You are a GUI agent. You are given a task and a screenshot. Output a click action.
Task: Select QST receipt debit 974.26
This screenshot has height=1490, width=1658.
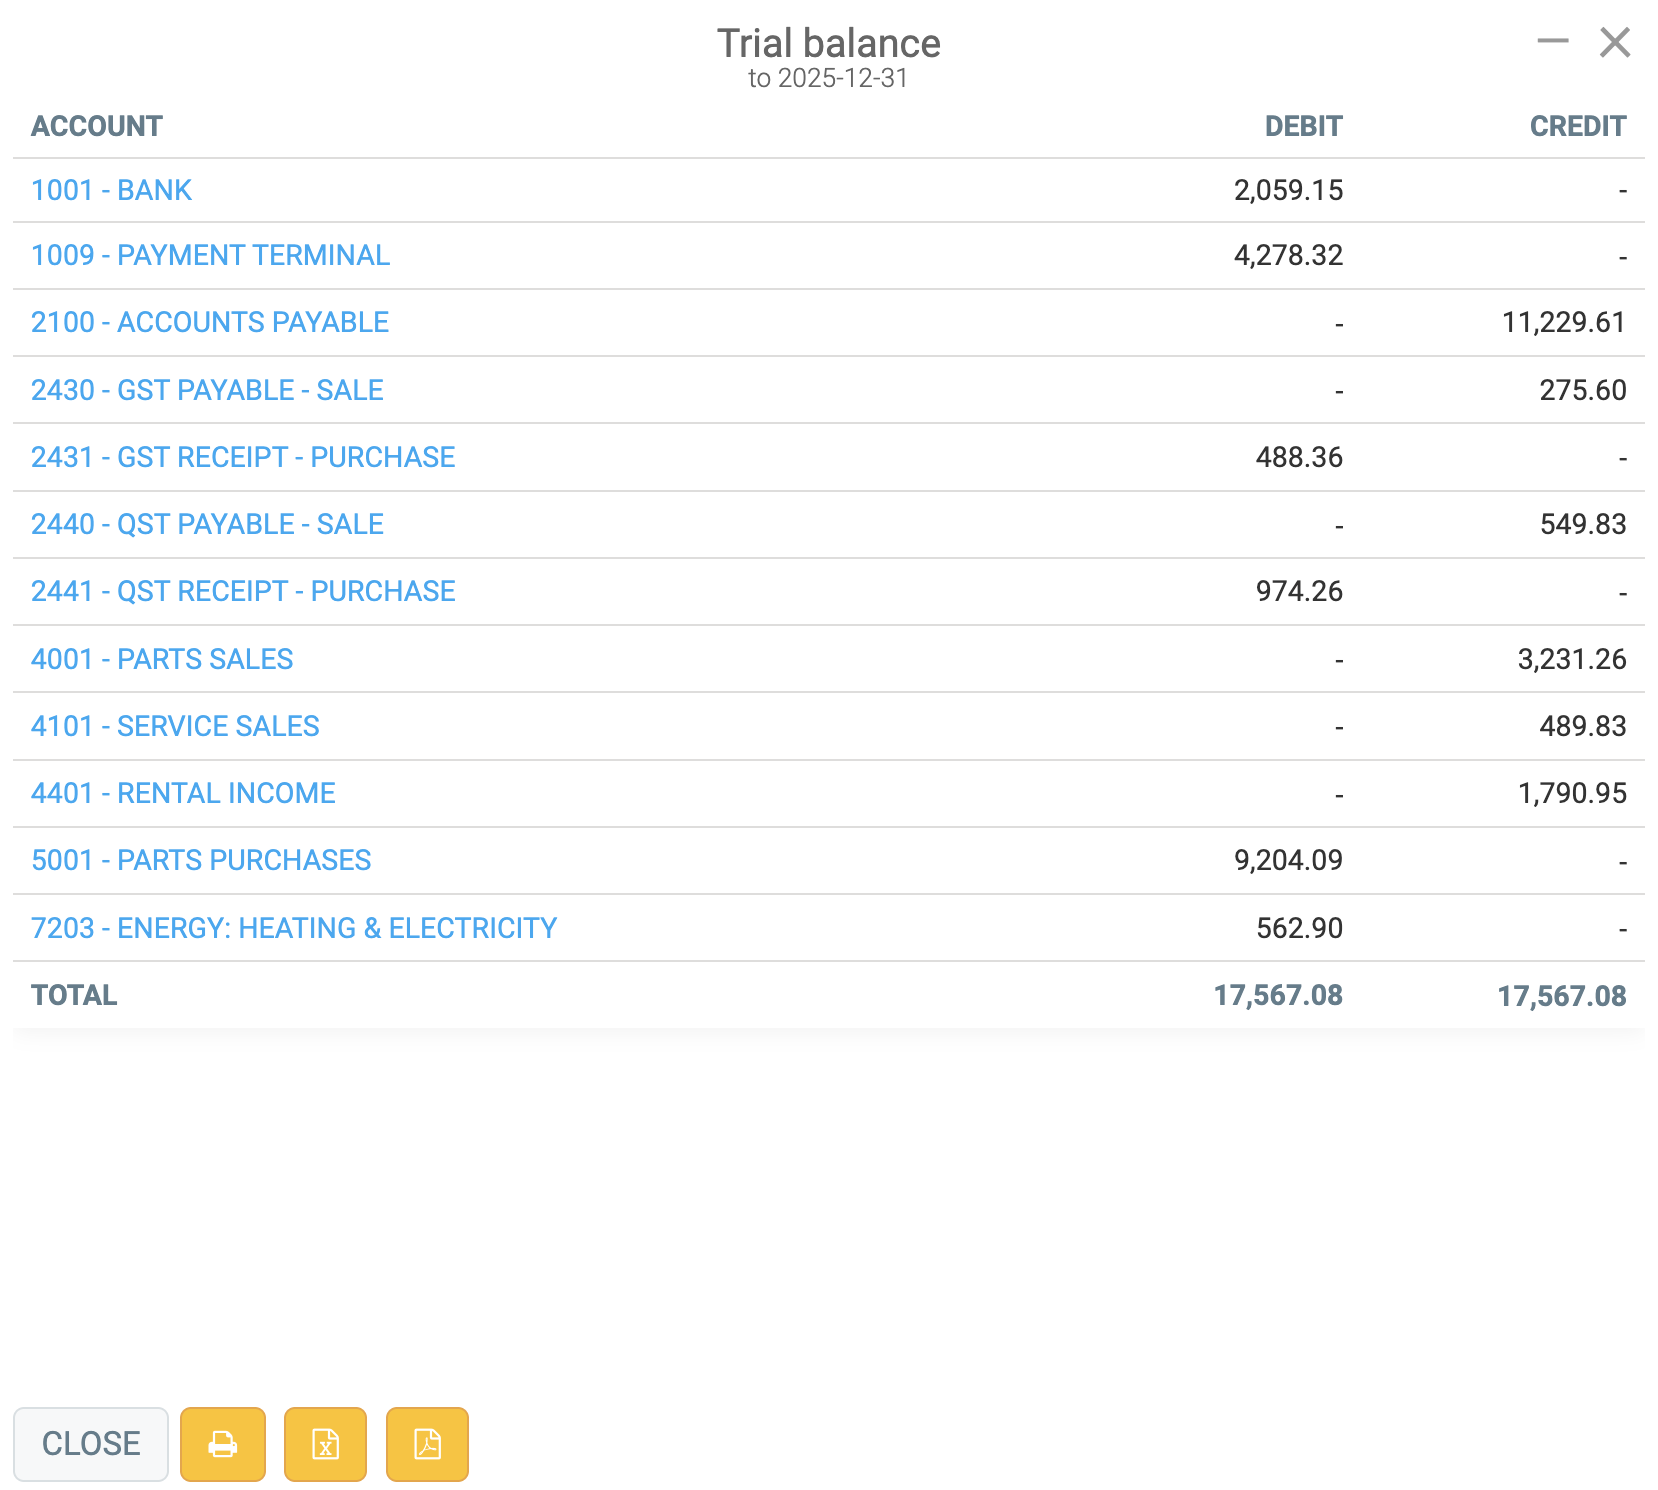coord(1299,591)
